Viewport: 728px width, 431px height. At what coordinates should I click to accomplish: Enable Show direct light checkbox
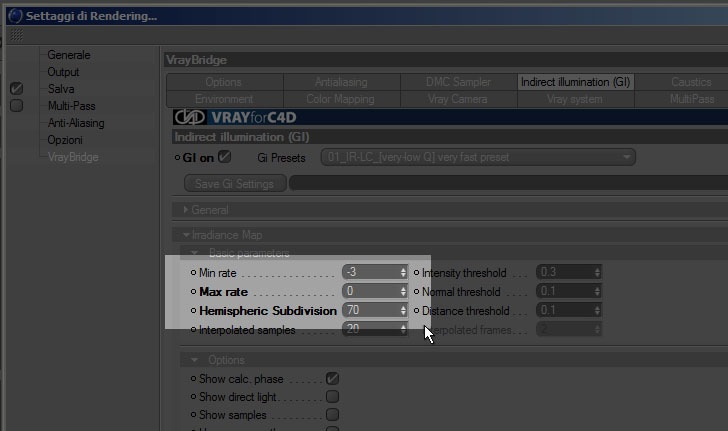click(x=332, y=397)
